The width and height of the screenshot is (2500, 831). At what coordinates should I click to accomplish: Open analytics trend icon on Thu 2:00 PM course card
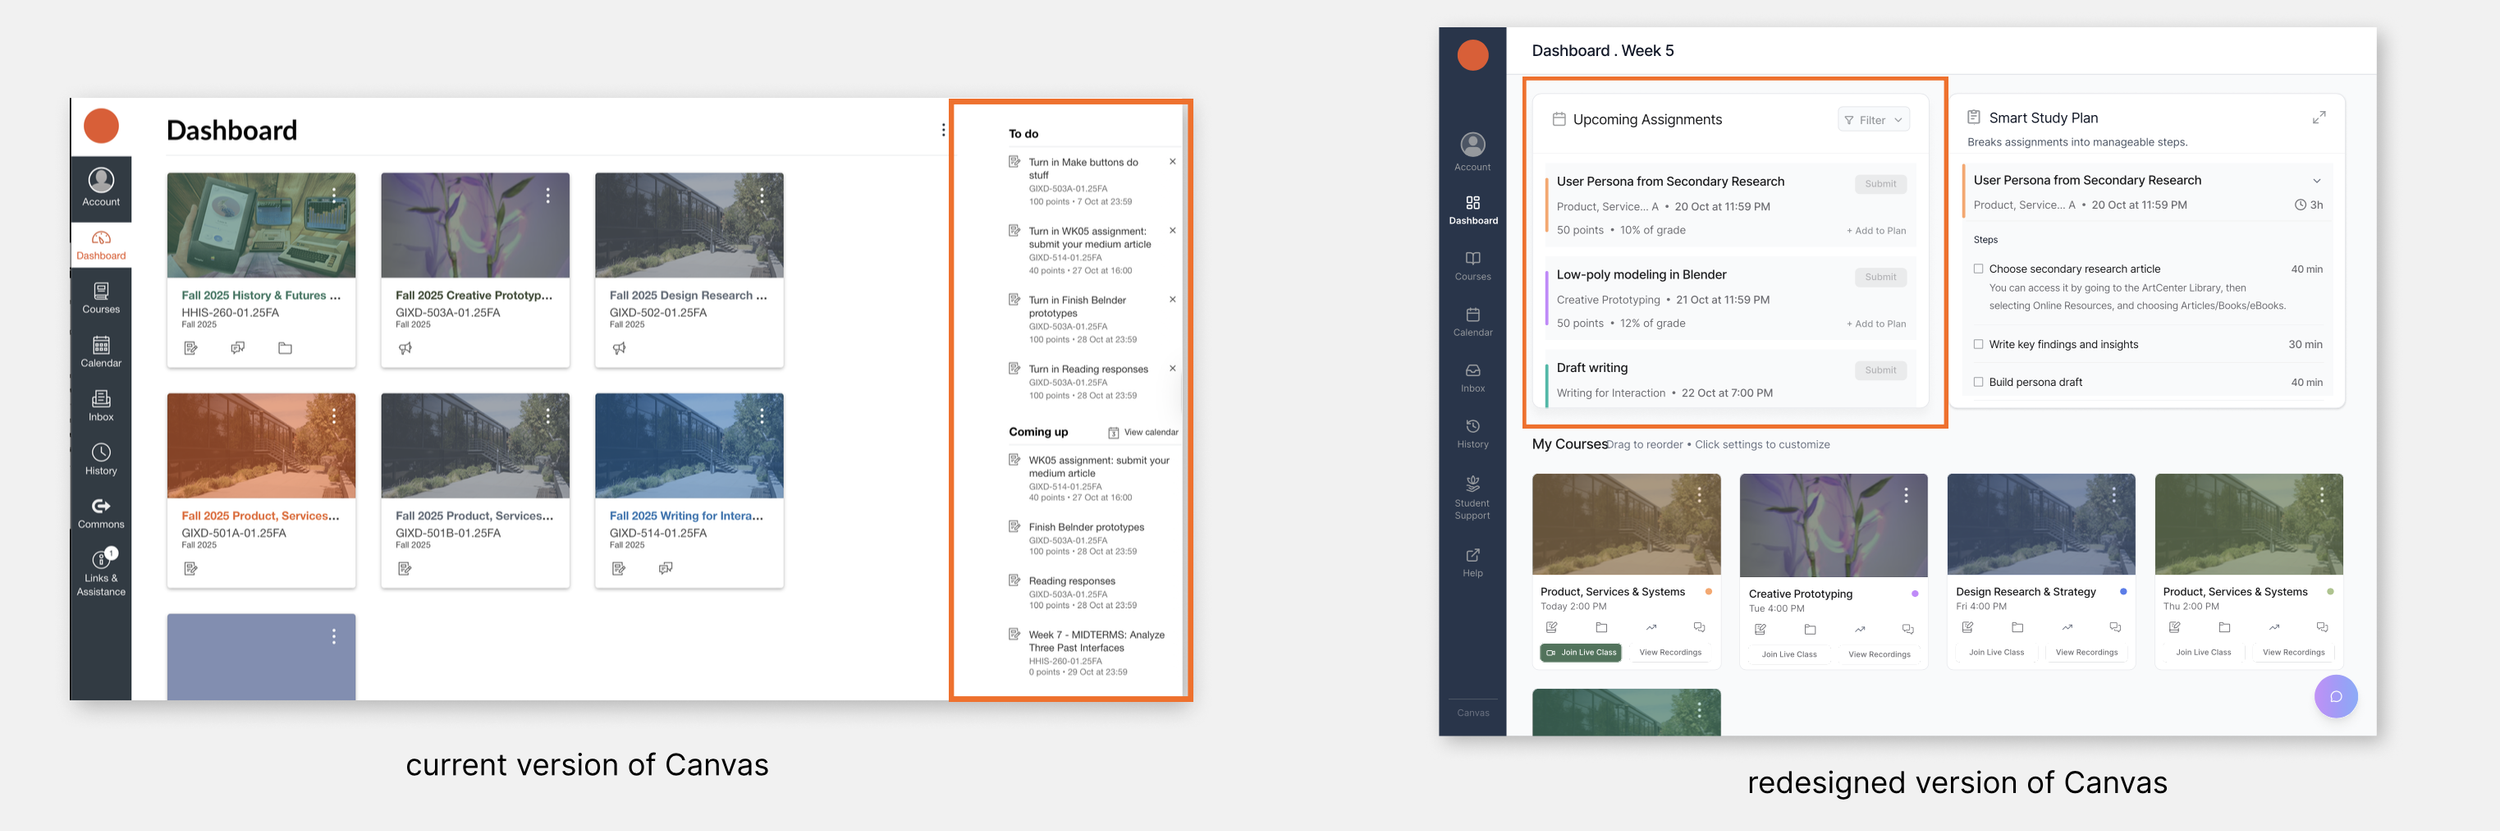[x=2274, y=627]
